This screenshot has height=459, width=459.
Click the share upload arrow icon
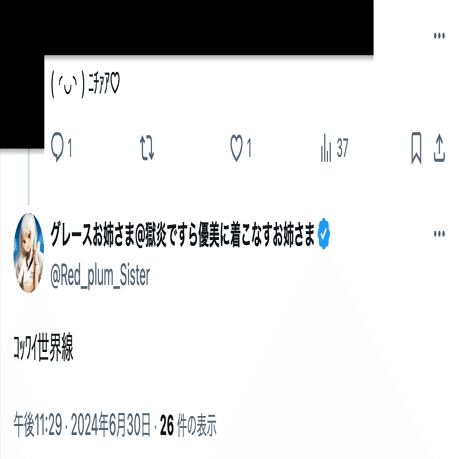(439, 148)
